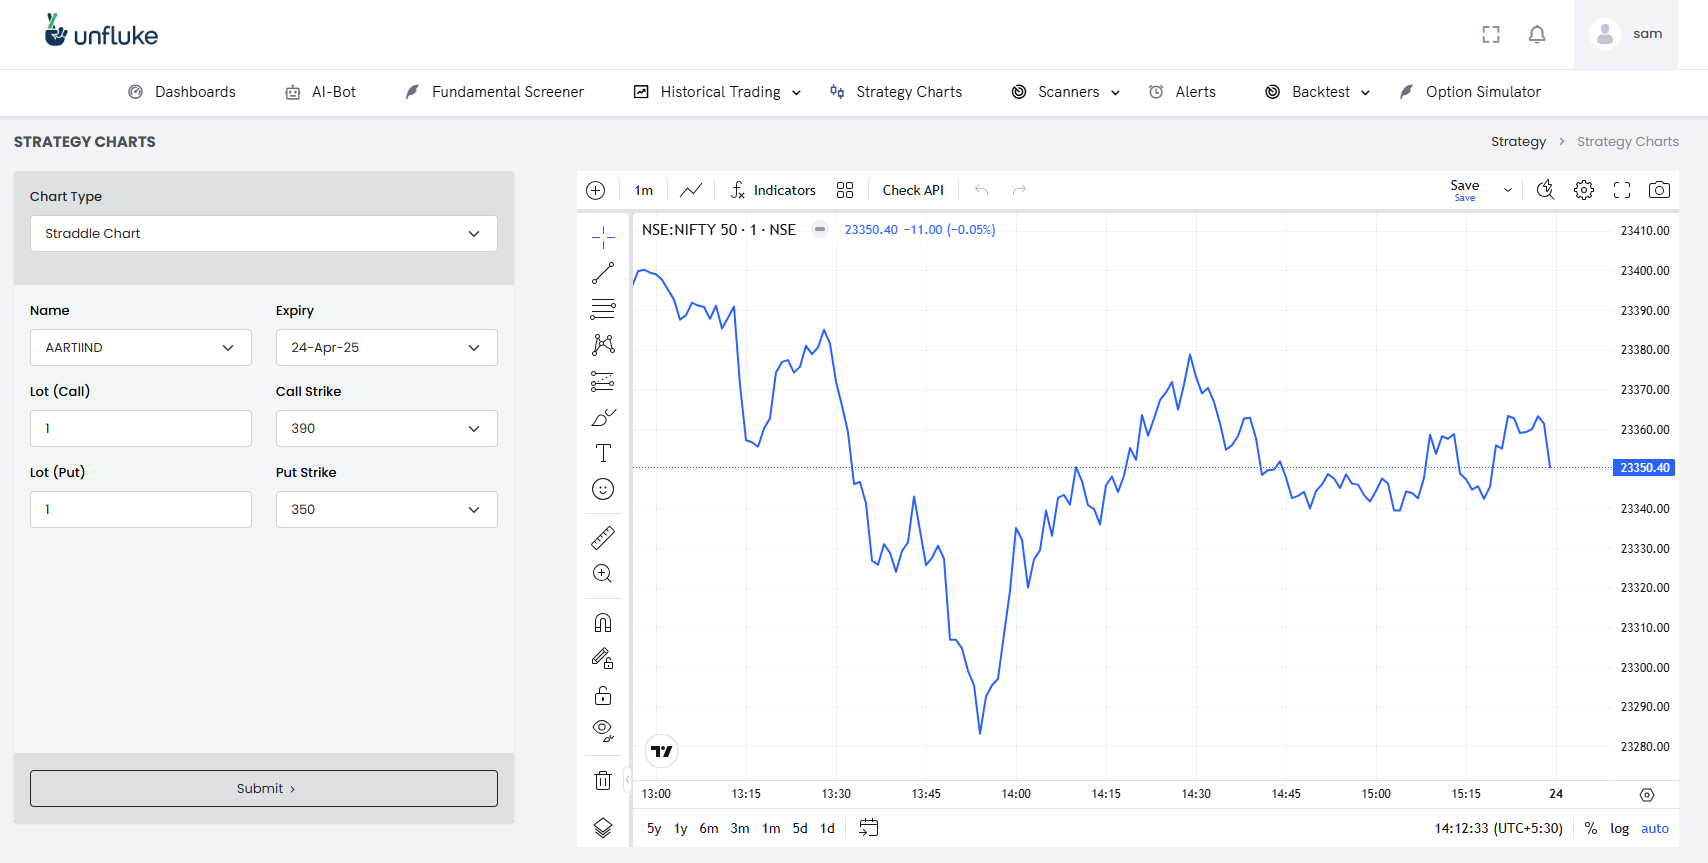Click the Lot (Put) input field

[x=141, y=509]
